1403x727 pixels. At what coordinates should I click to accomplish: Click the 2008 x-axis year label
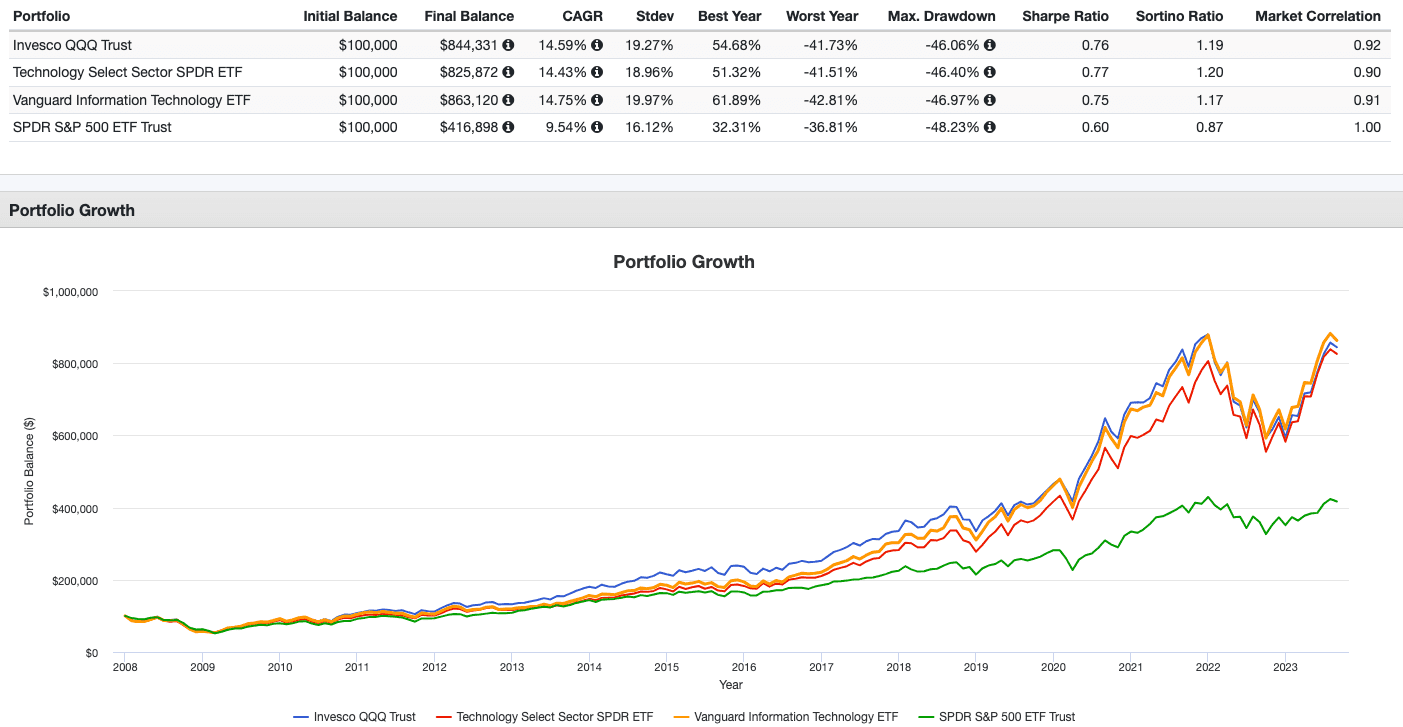[124, 667]
